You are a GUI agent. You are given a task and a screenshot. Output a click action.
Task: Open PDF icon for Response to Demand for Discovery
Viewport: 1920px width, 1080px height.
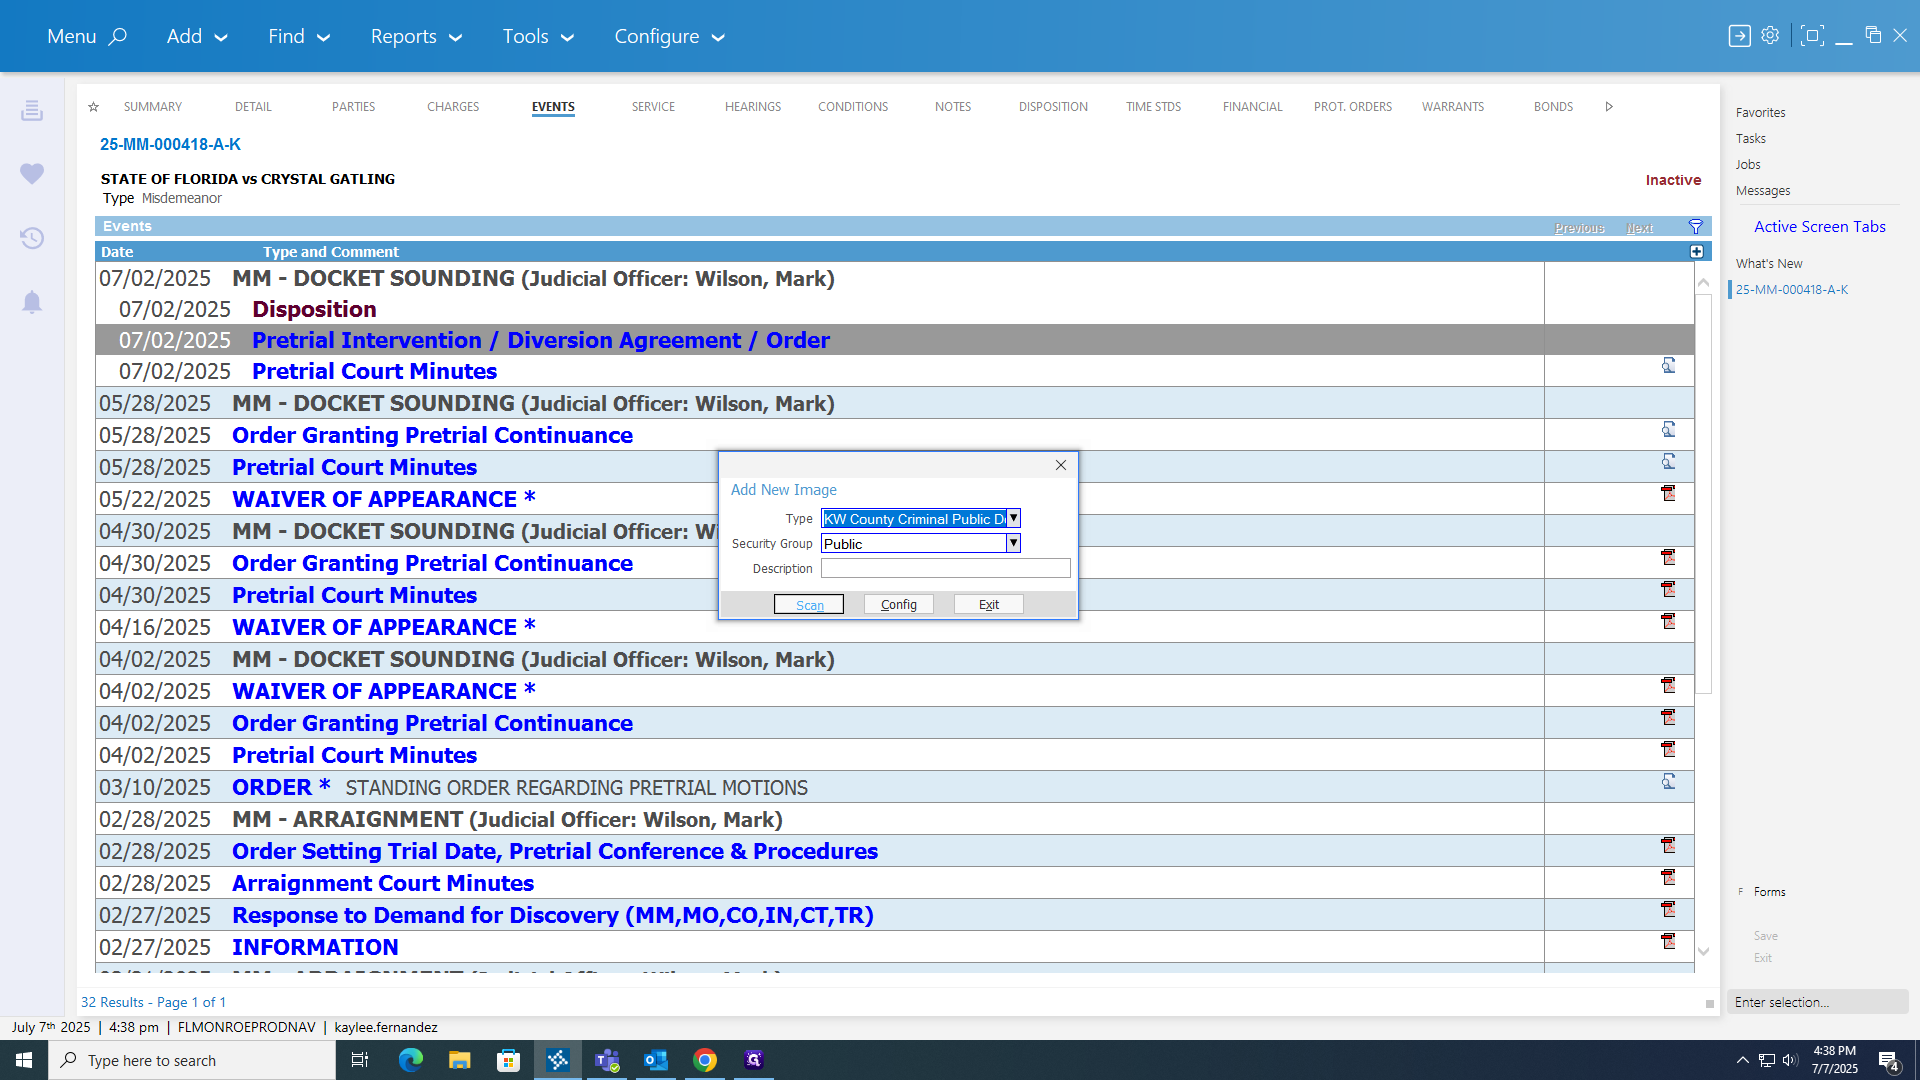pyautogui.click(x=1668, y=909)
